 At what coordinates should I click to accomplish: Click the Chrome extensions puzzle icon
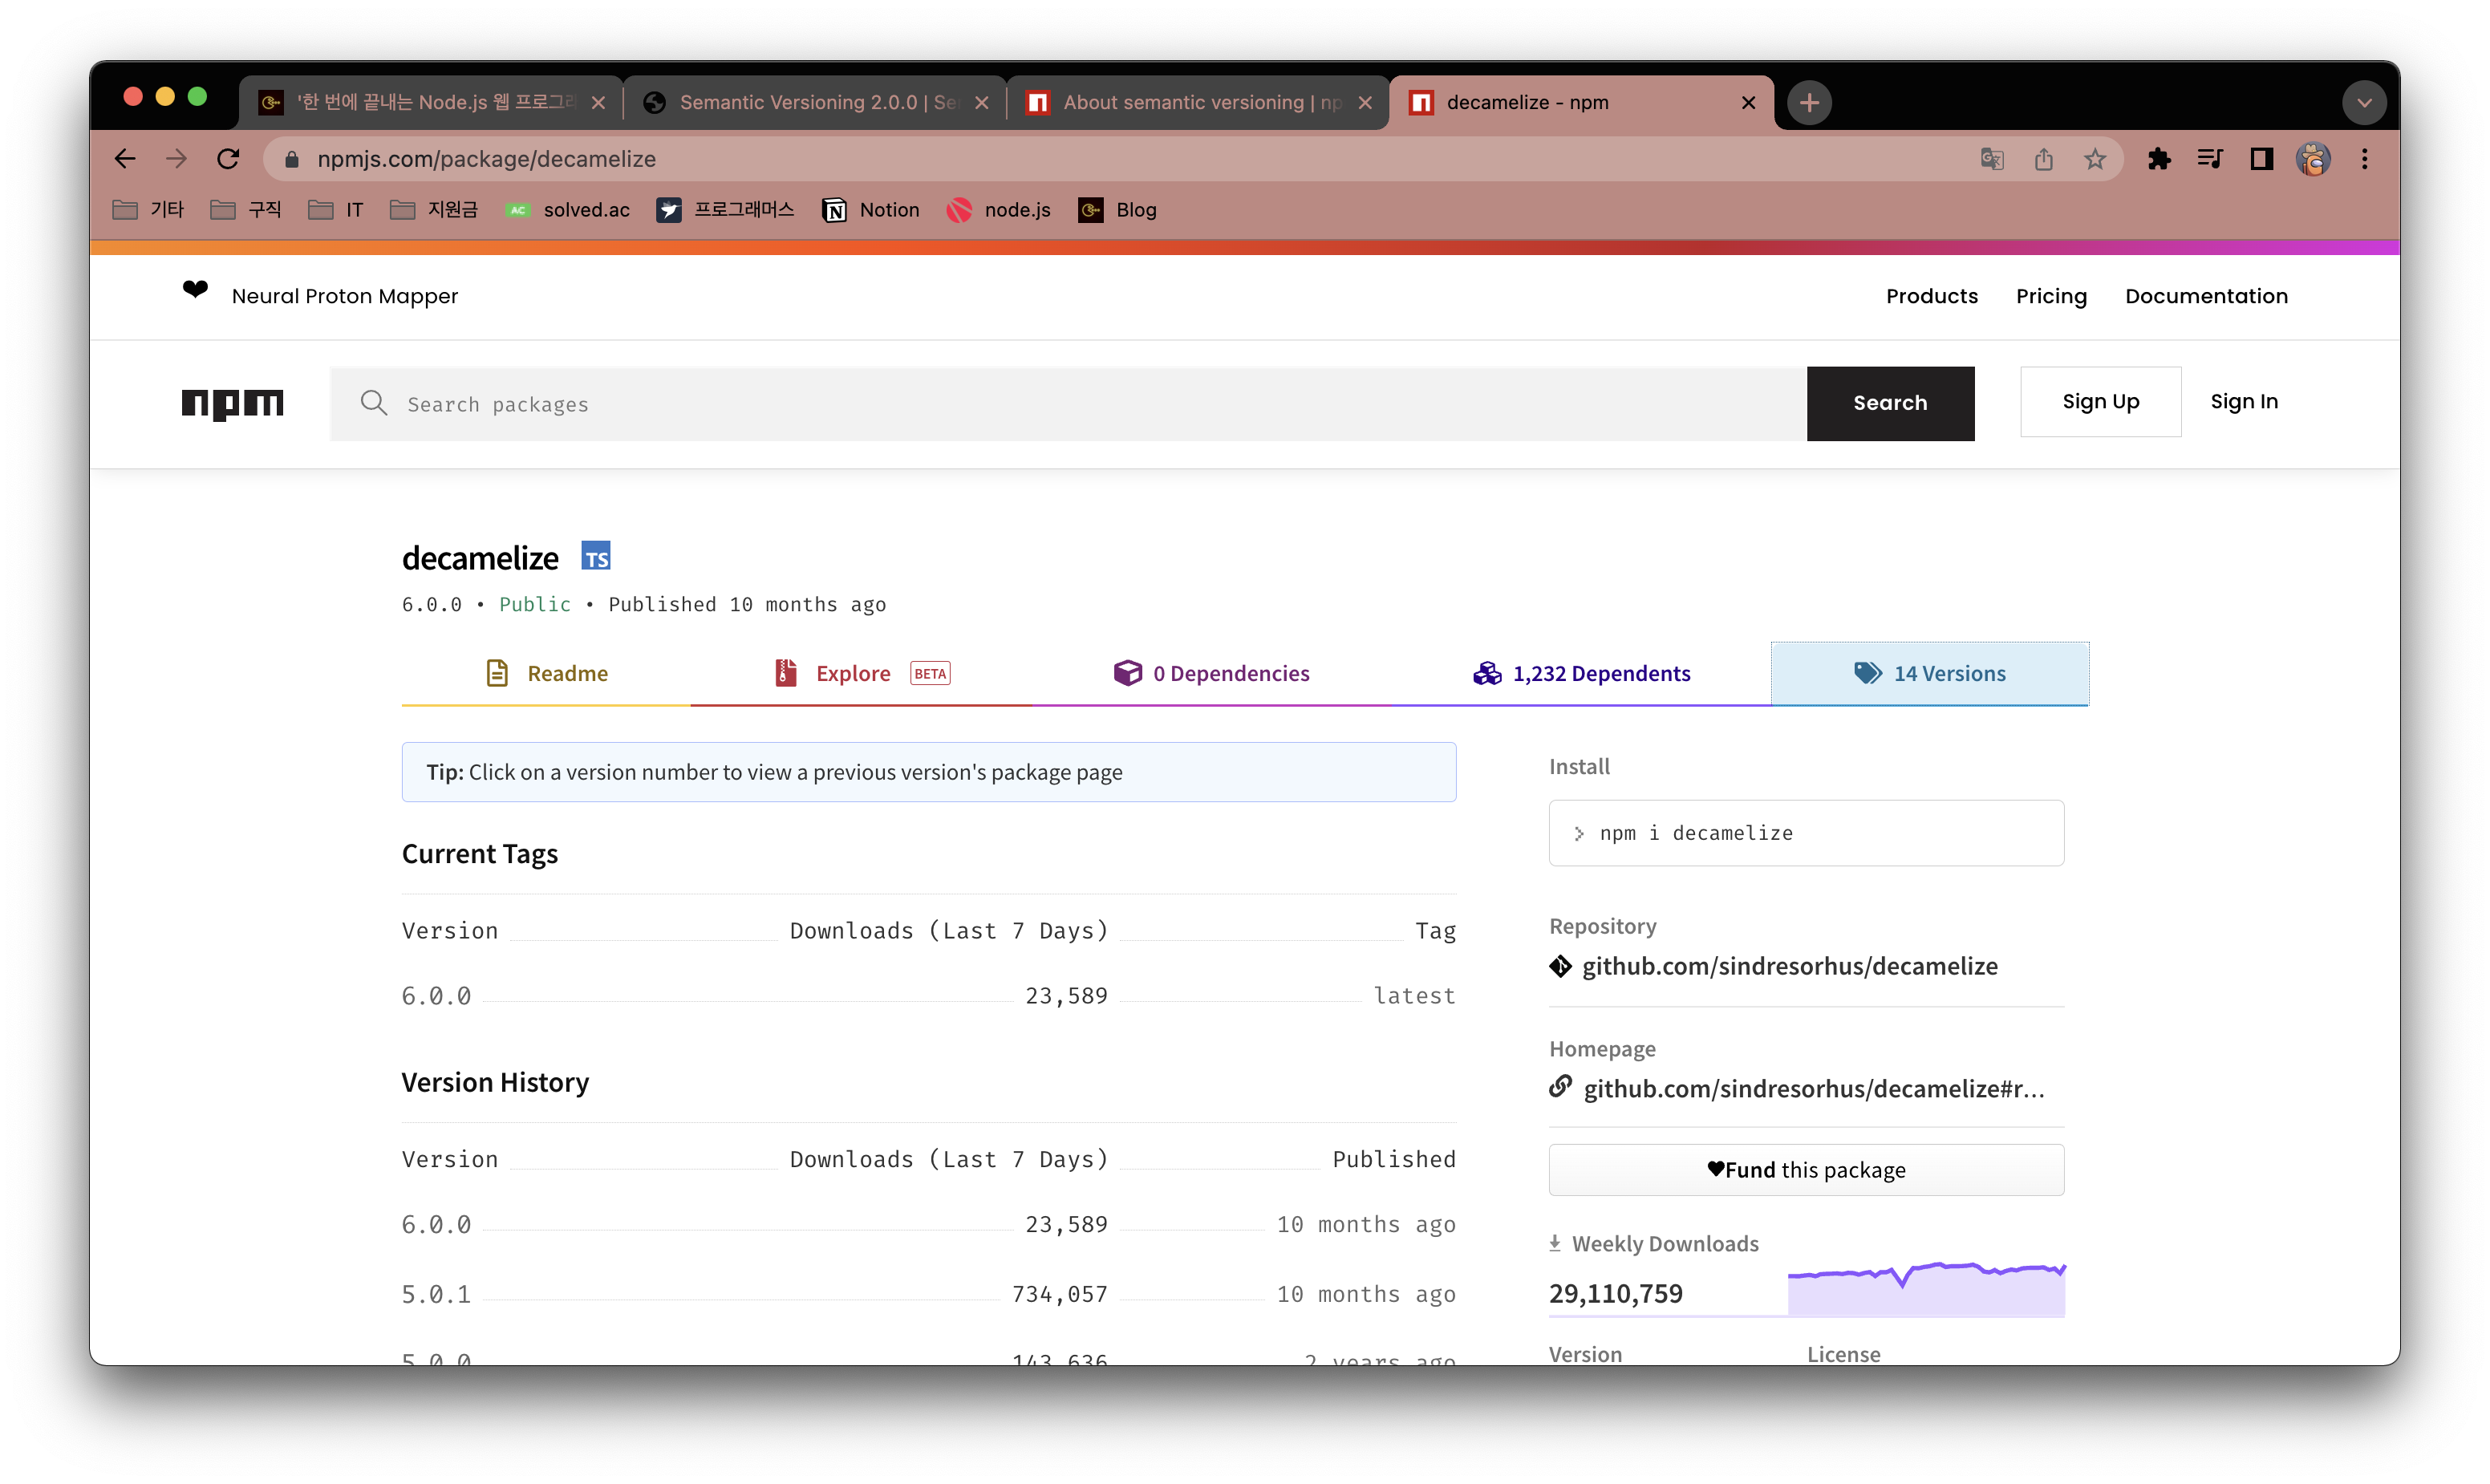[2158, 159]
